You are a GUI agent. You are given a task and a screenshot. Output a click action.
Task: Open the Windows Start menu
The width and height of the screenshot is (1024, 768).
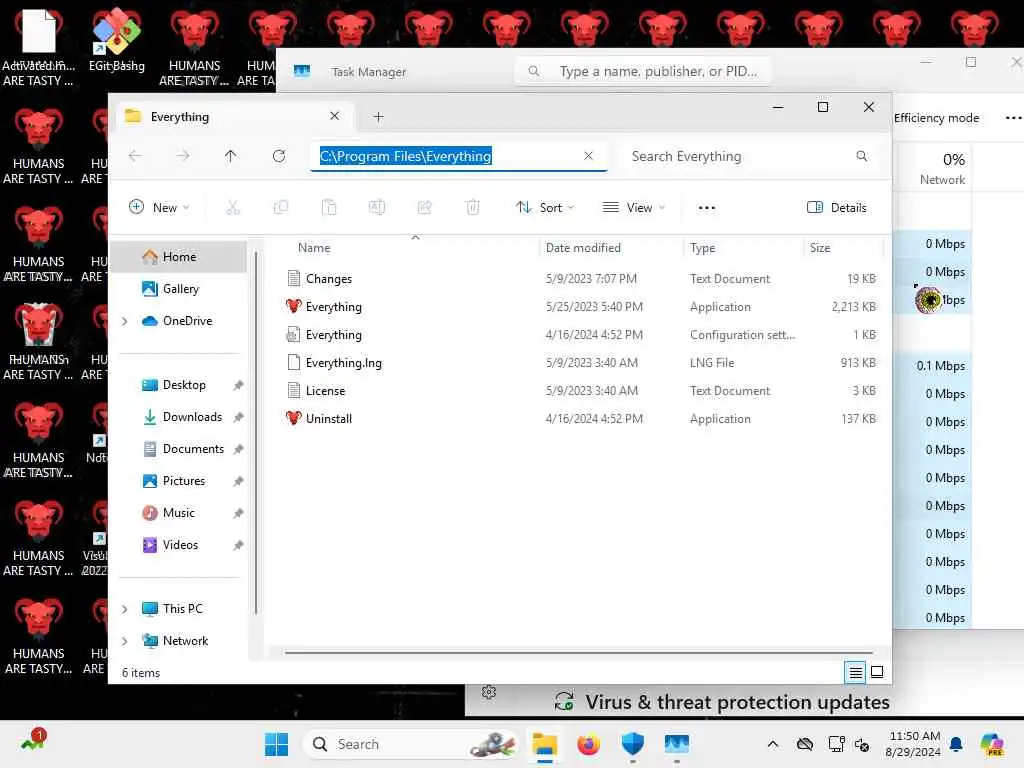click(276, 744)
